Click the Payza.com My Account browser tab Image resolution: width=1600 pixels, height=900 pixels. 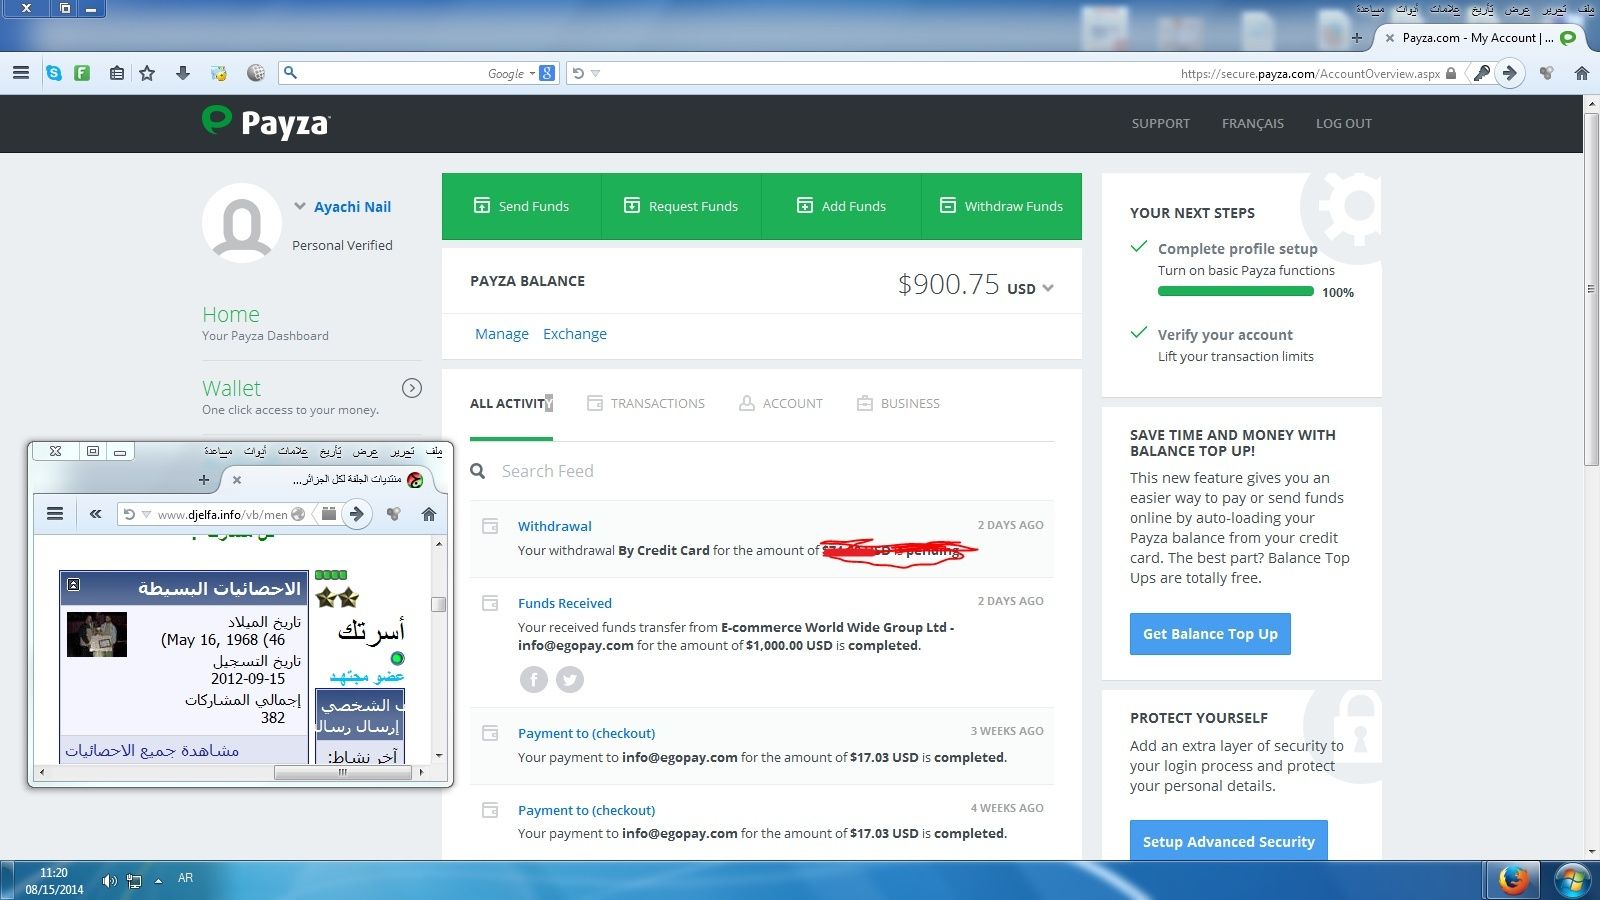pyautogui.click(x=1478, y=38)
